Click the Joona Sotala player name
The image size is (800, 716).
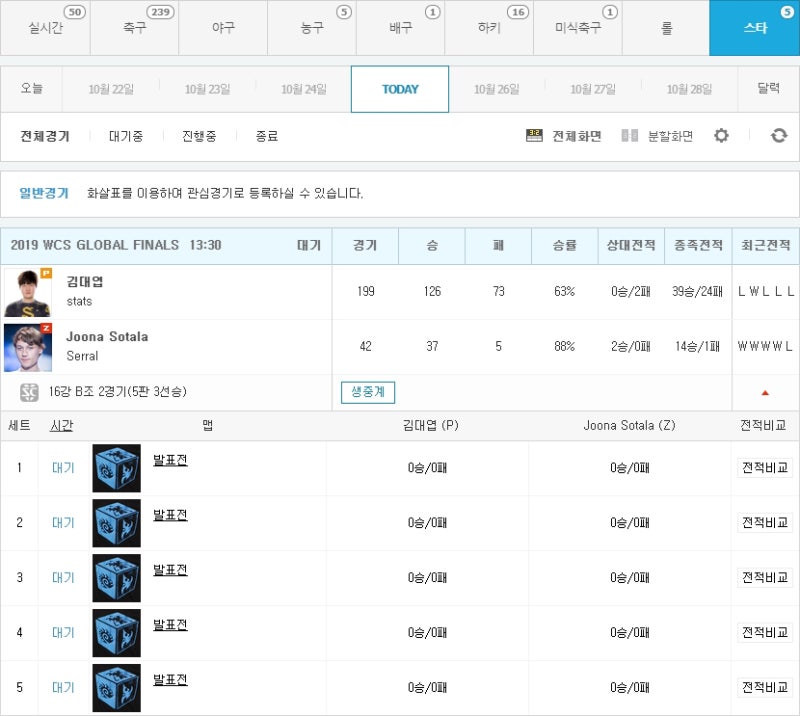107,337
